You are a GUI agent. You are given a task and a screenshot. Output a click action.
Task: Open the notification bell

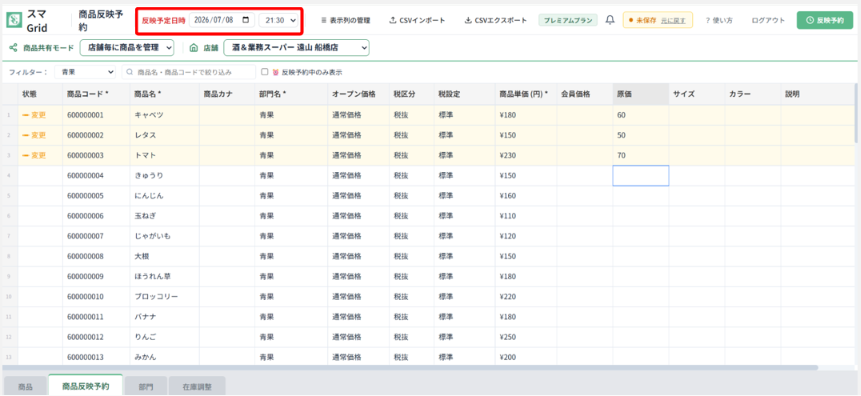[x=610, y=20]
